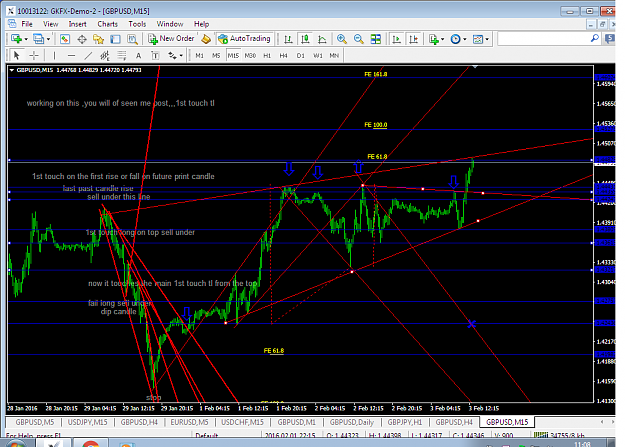The image size is (625, 447).
Task: Switch chart to candlestick mode
Action: pos(305,39)
